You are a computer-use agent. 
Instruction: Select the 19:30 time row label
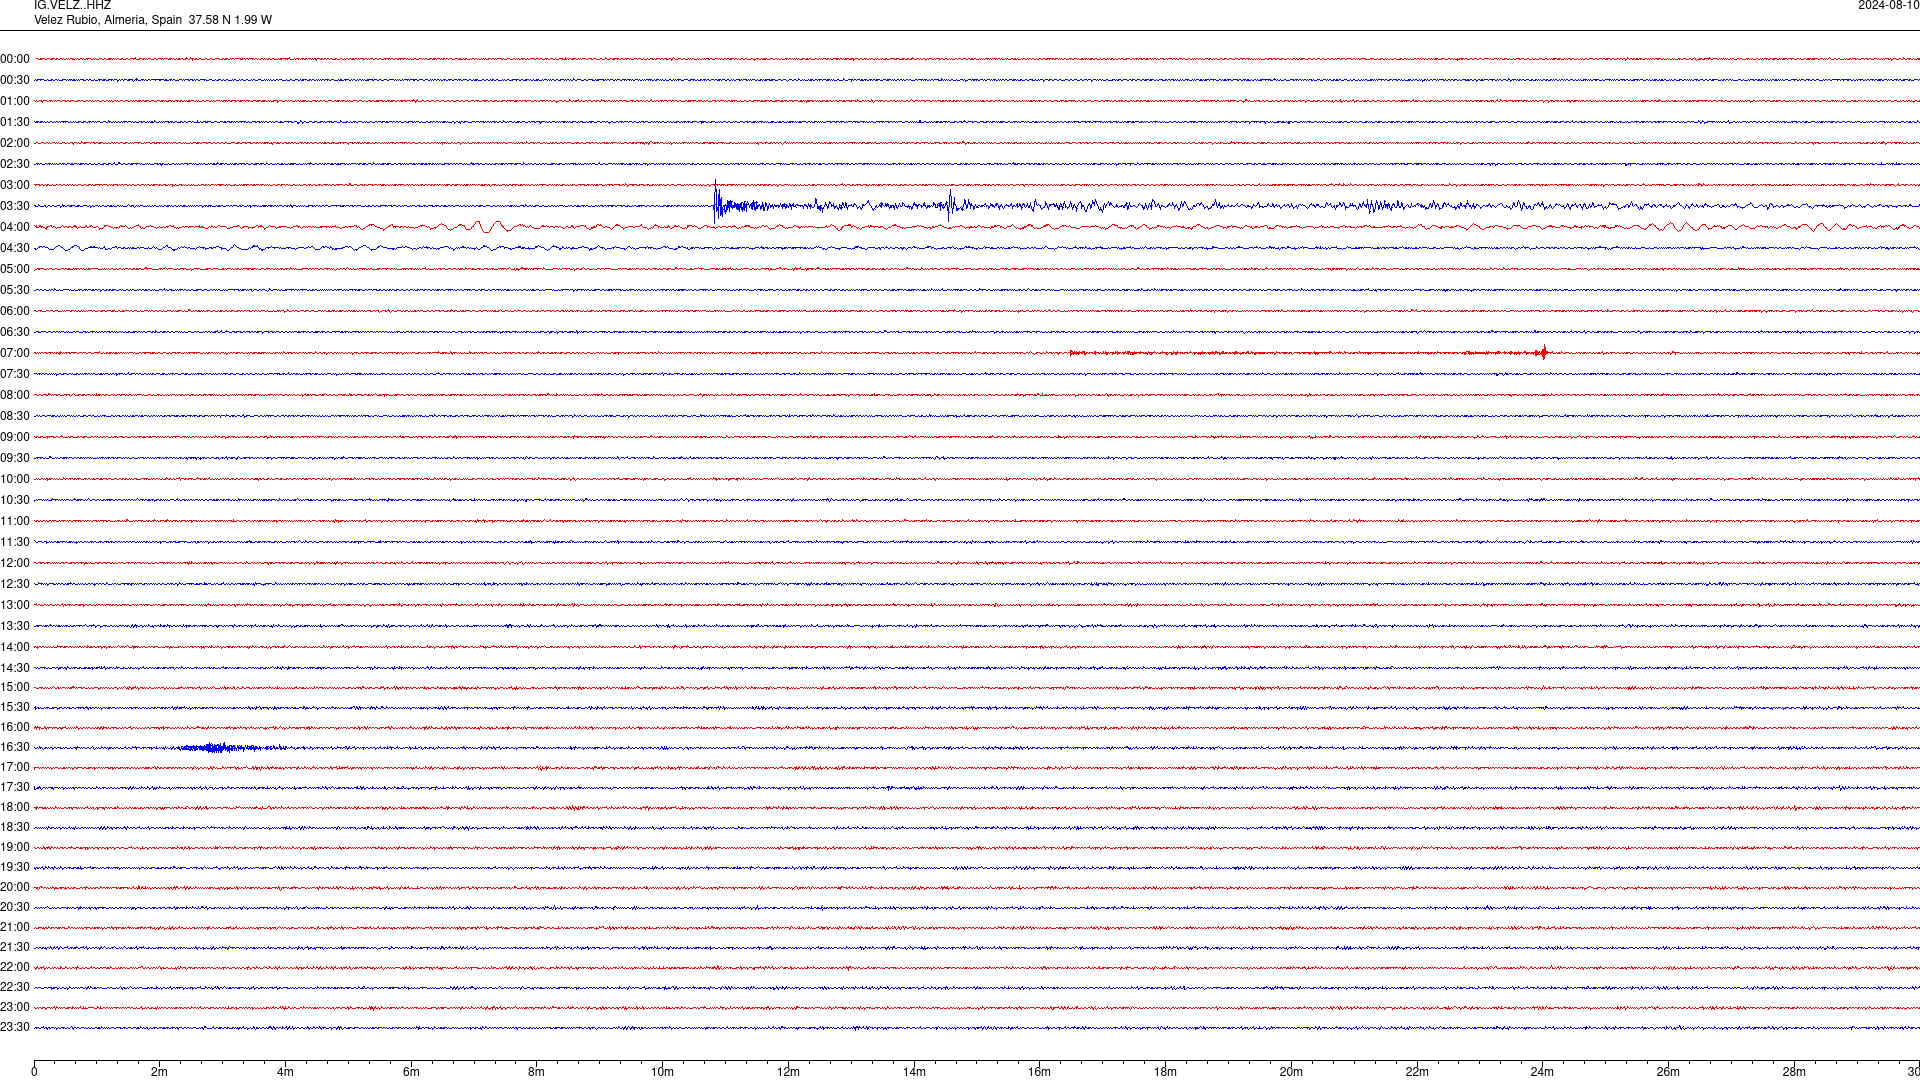click(15, 867)
